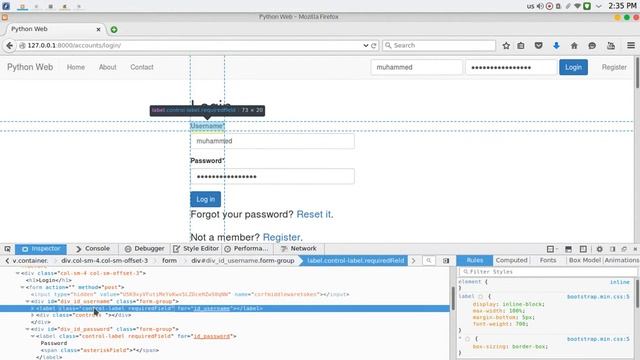Follow the Reset it link
640x360 pixels.
click(x=313, y=214)
